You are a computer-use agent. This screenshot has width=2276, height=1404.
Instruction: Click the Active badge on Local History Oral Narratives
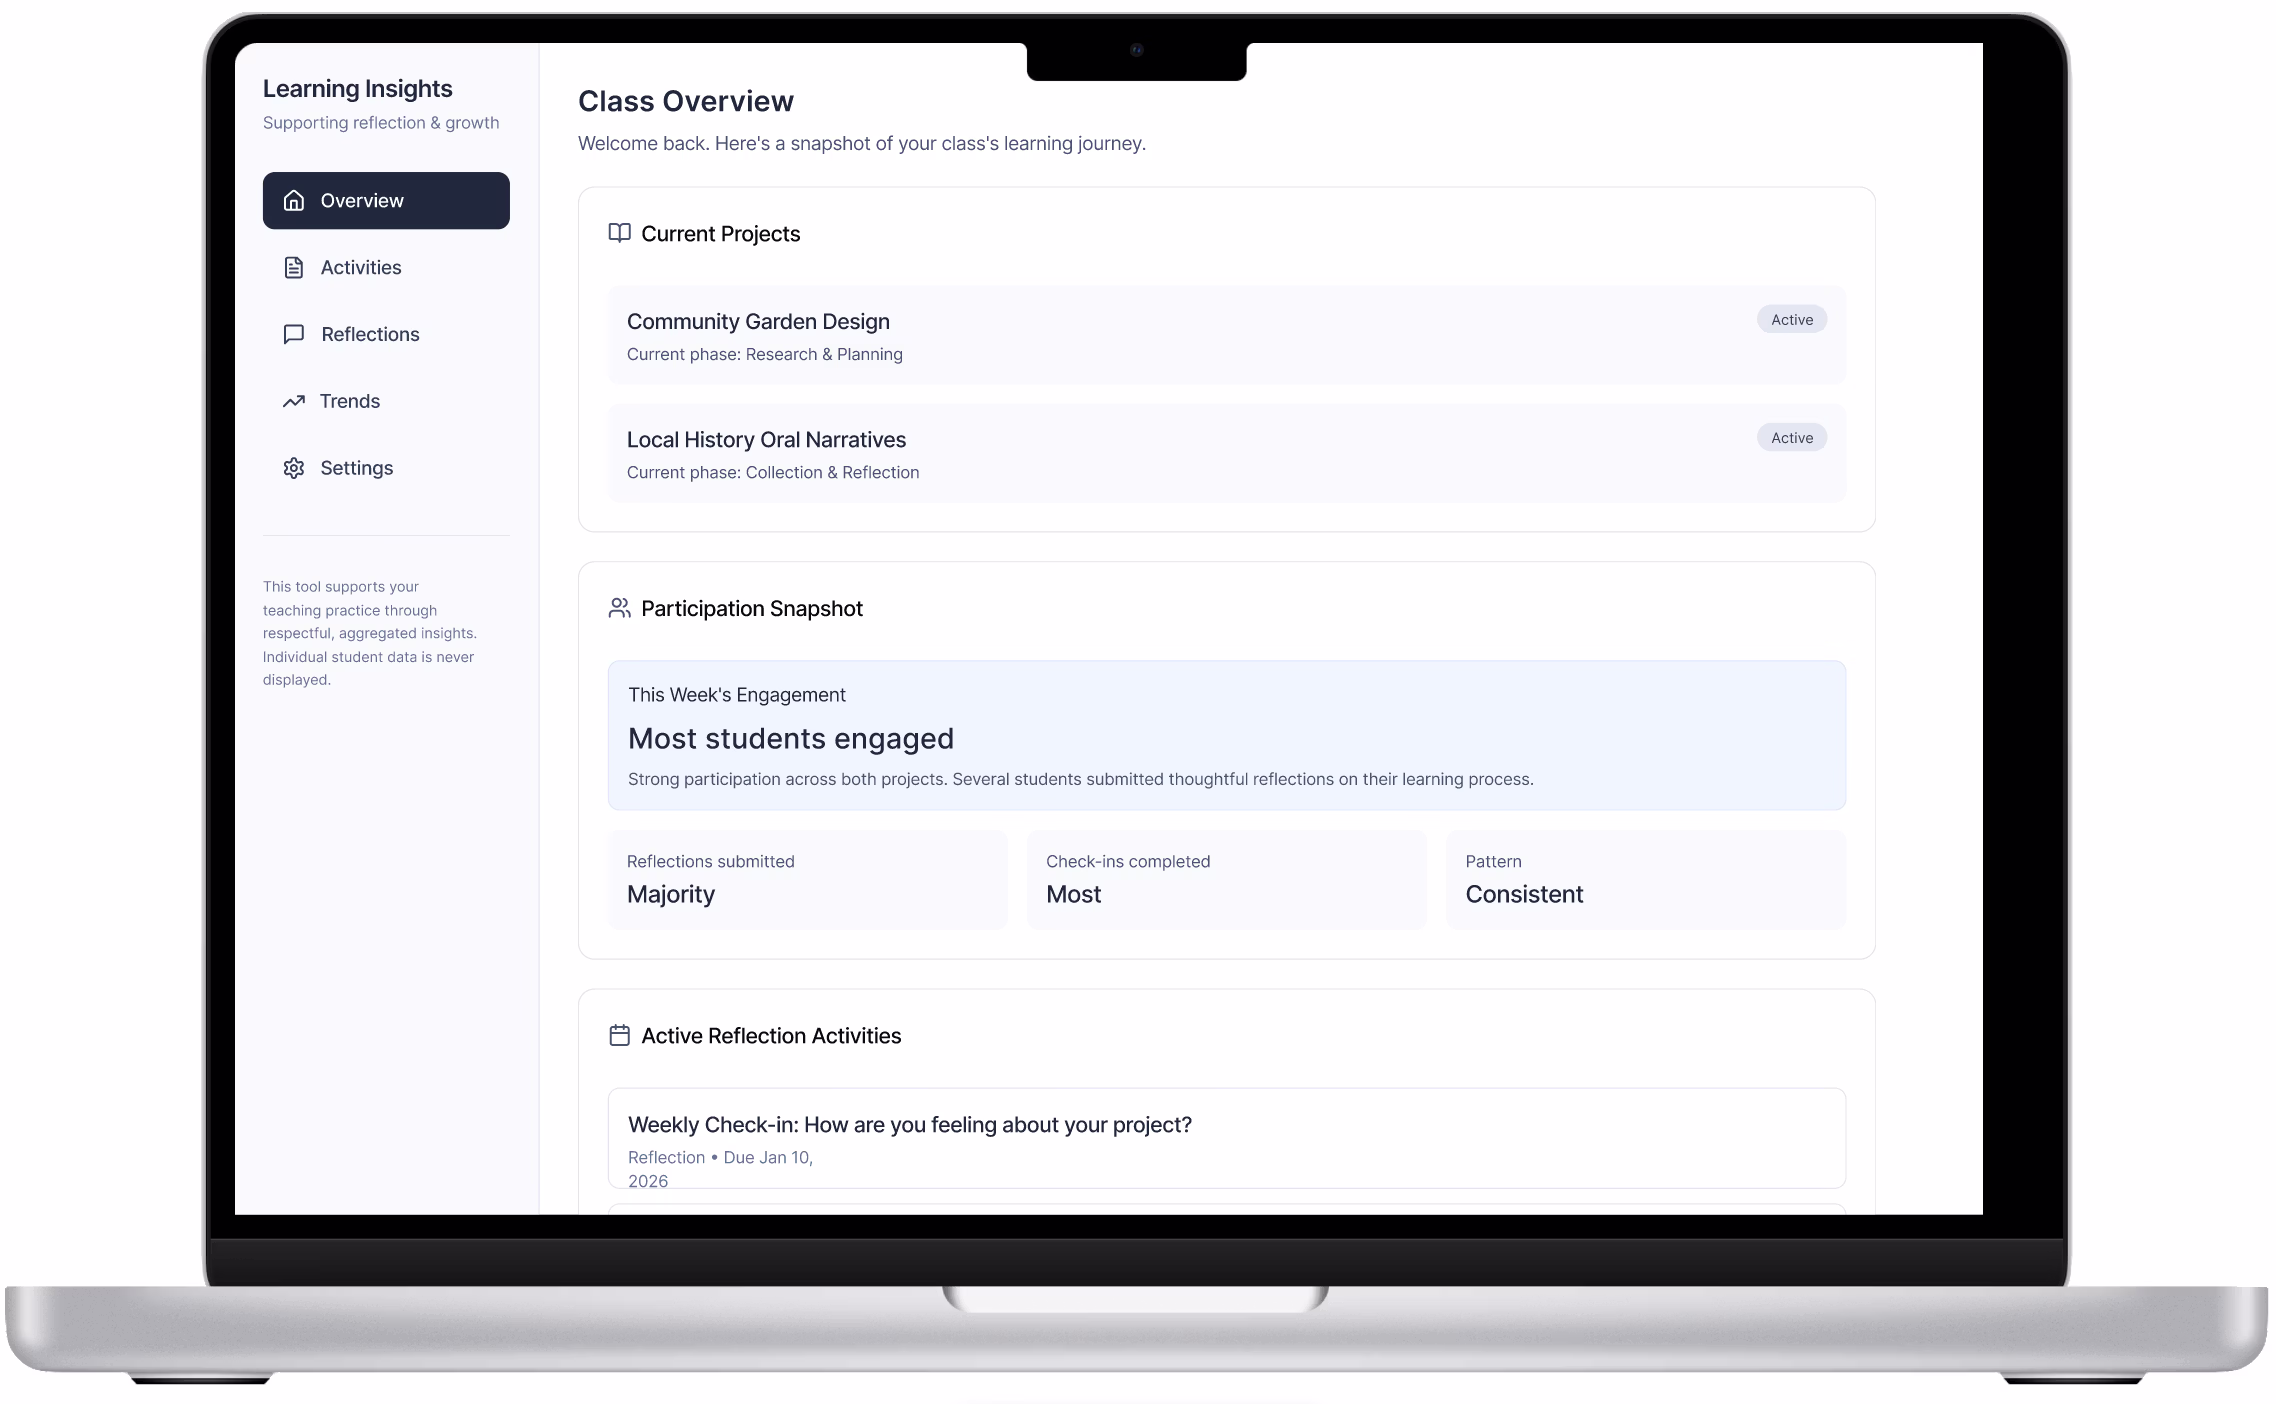(x=1791, y=437)
